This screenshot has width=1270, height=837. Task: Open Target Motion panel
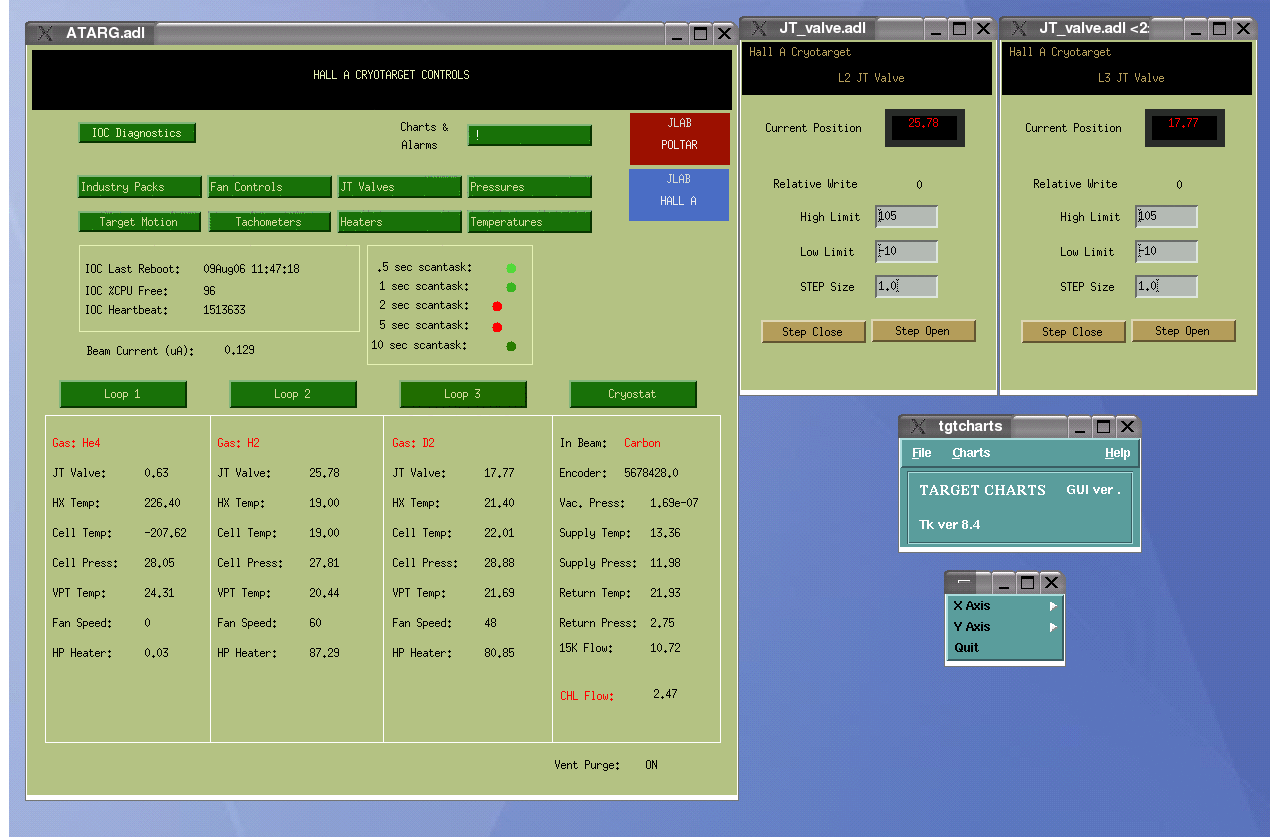(x=140, y=222)
